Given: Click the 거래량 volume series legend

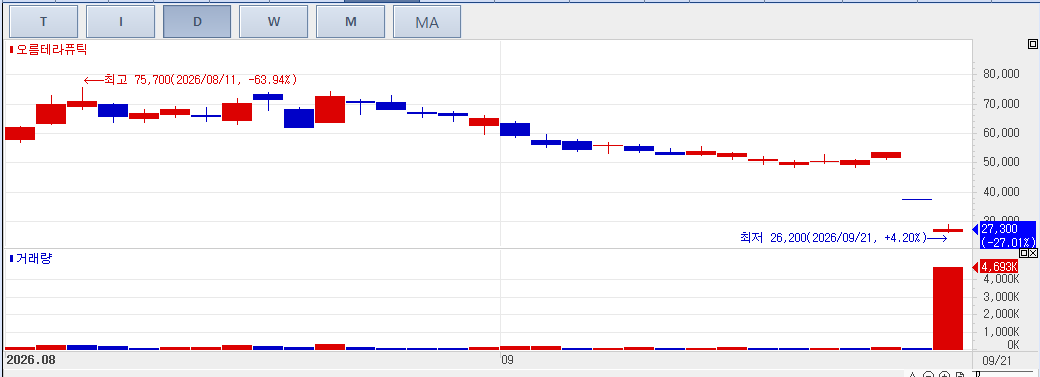Looking at the screenshot, I should 31,258.
